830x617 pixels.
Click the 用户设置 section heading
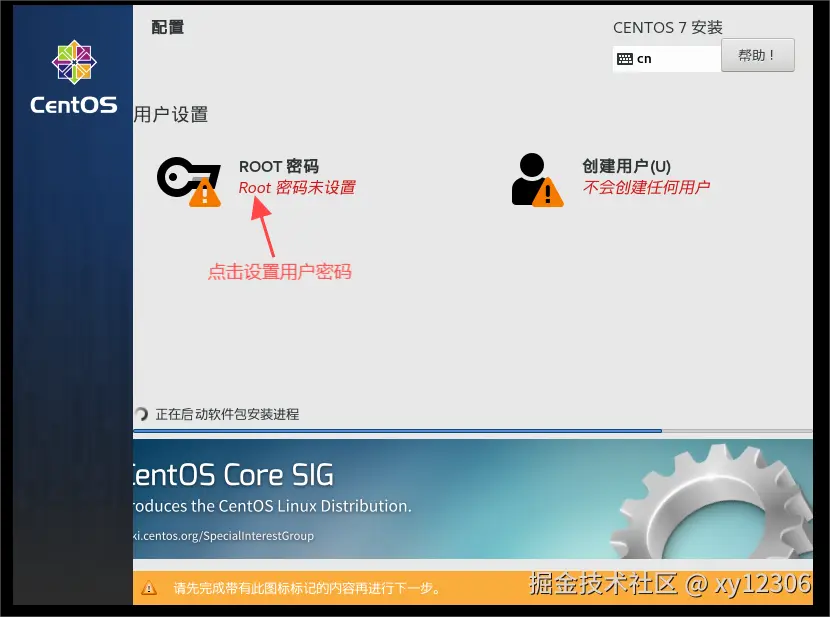[x=171, y=114]
